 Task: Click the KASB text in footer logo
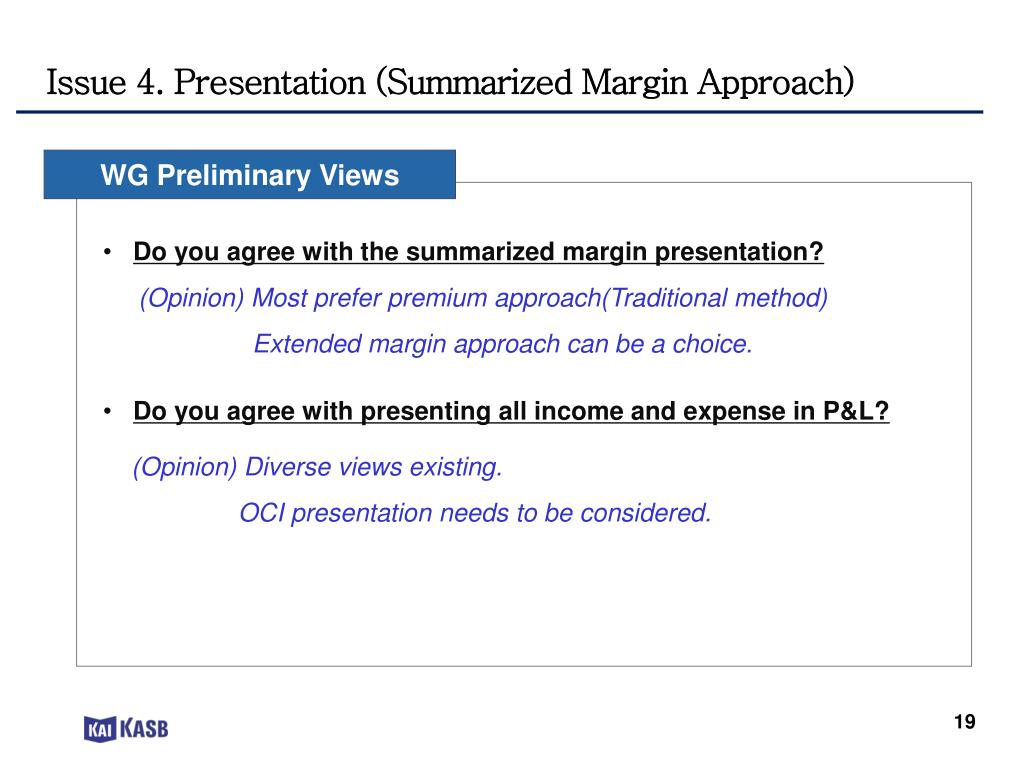click(144, 728)
